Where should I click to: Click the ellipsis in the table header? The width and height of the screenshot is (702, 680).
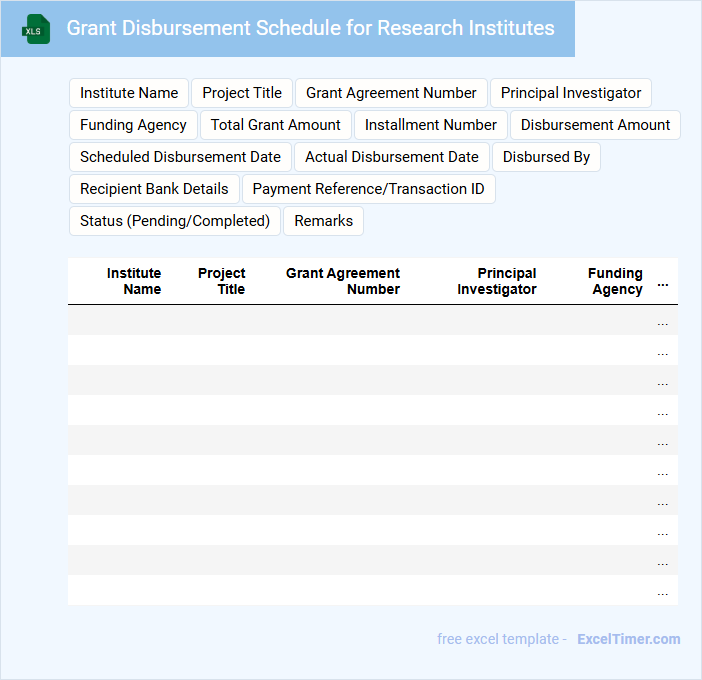point(663,285)
